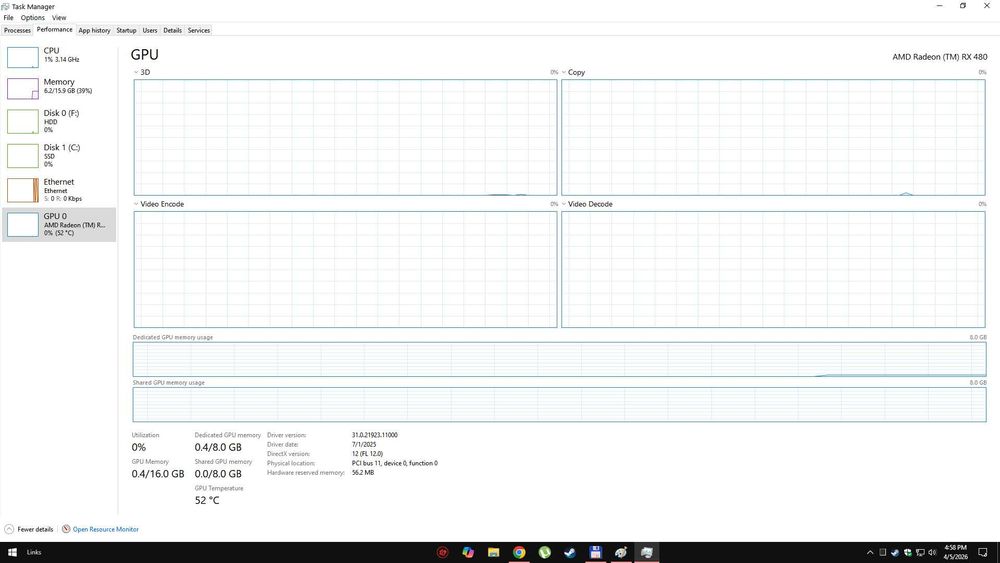Select the CPU usage thumbnail graph

pyautogui.click(x=22, y=57)
